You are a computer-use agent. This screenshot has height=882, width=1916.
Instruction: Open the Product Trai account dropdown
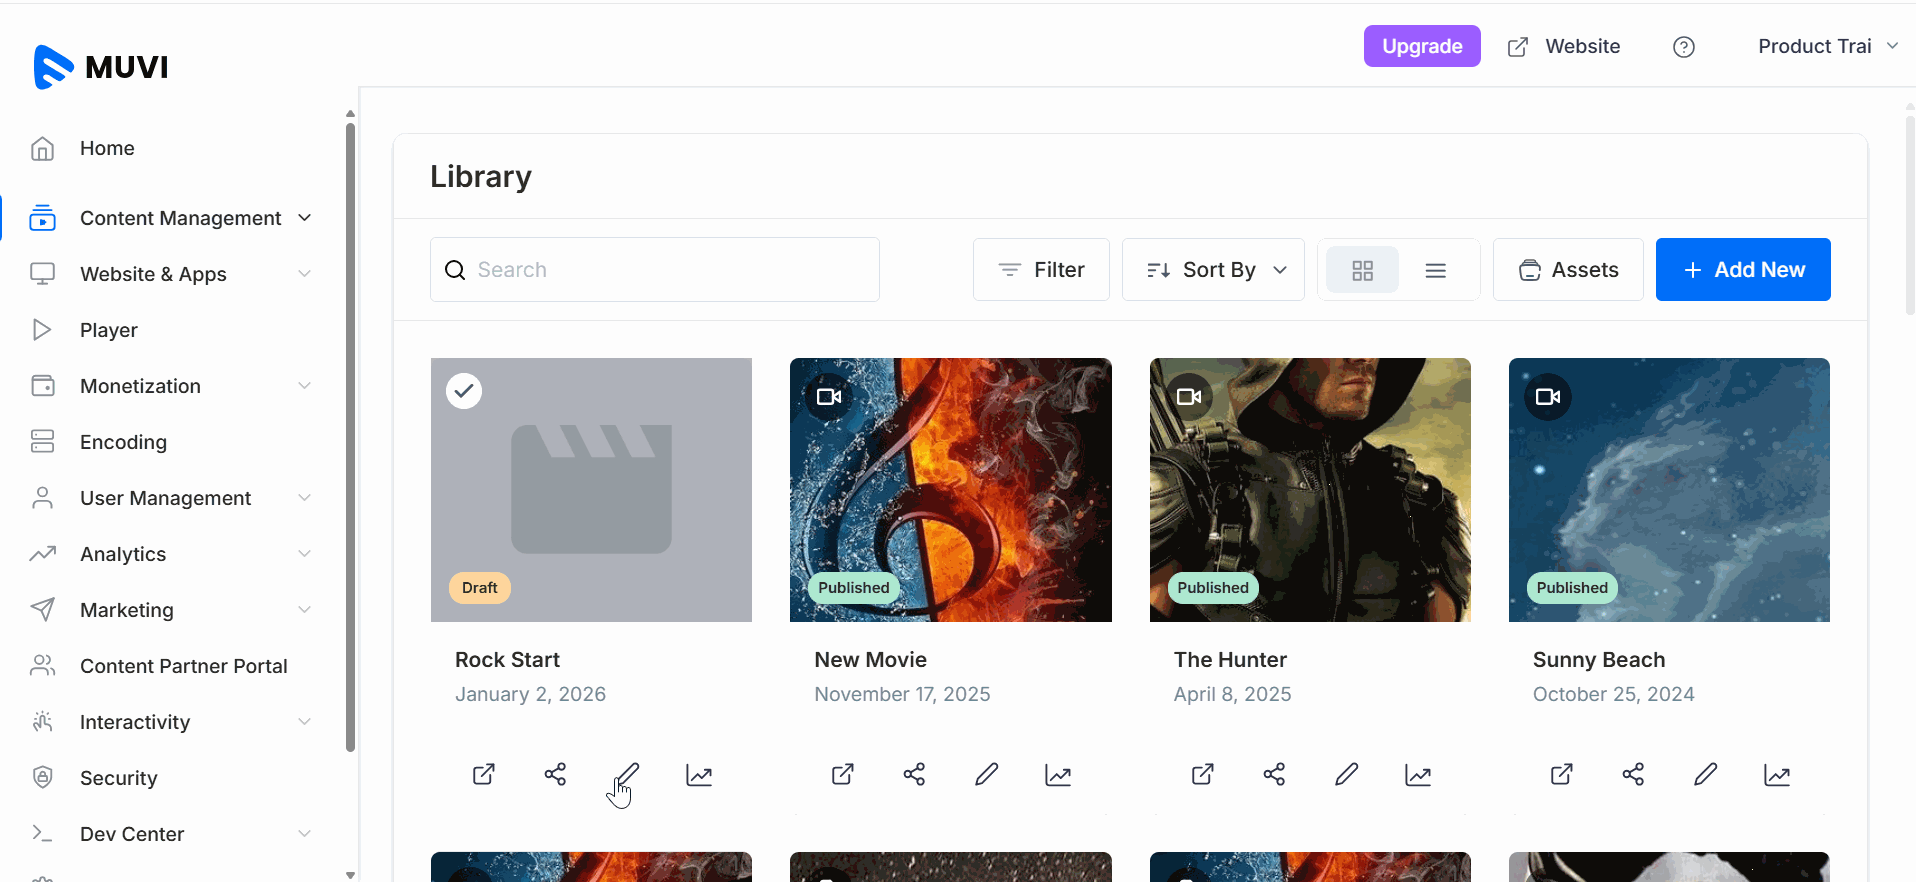[x=1826, y=47]
